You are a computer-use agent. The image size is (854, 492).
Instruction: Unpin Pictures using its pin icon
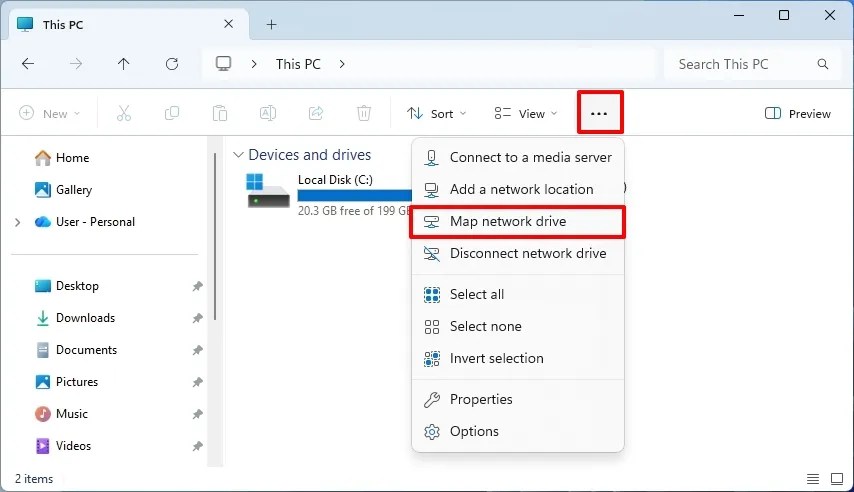(x=197, y=382)
